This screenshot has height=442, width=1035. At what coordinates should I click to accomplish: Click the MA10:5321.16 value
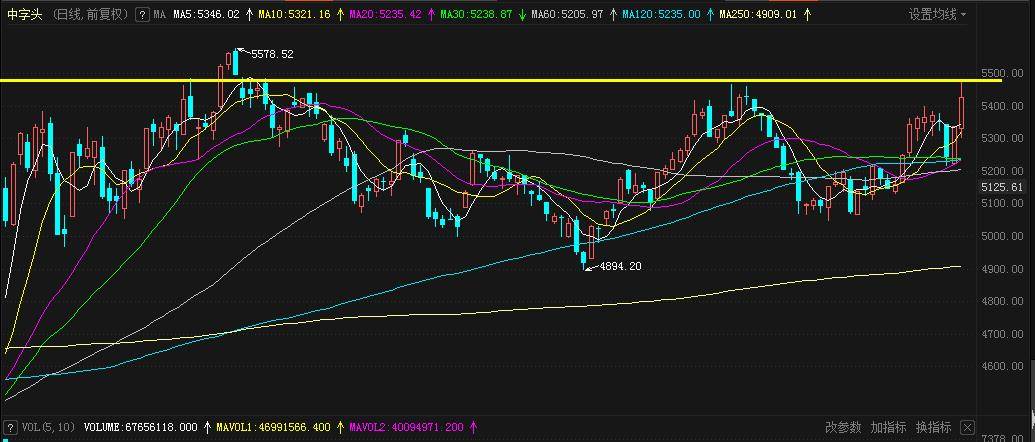pyautogui.click(x=294, y=15)
